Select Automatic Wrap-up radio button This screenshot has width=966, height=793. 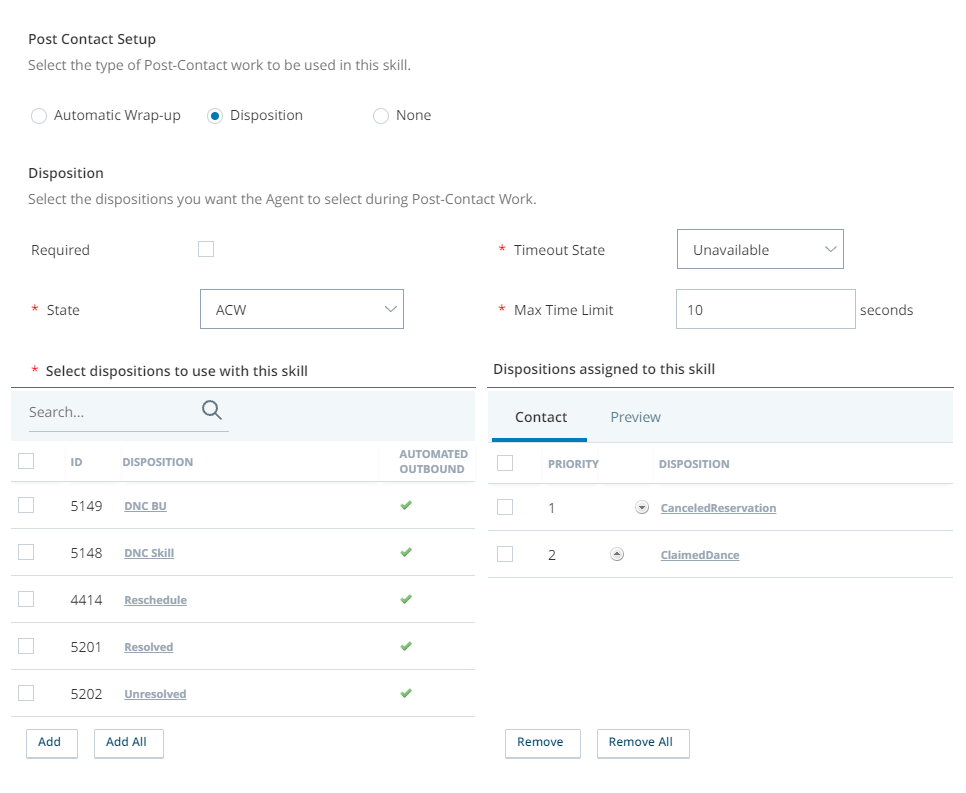39,116
